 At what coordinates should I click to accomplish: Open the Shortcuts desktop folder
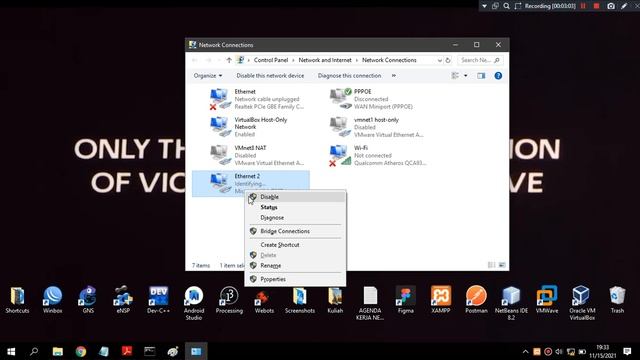[17, 300]
